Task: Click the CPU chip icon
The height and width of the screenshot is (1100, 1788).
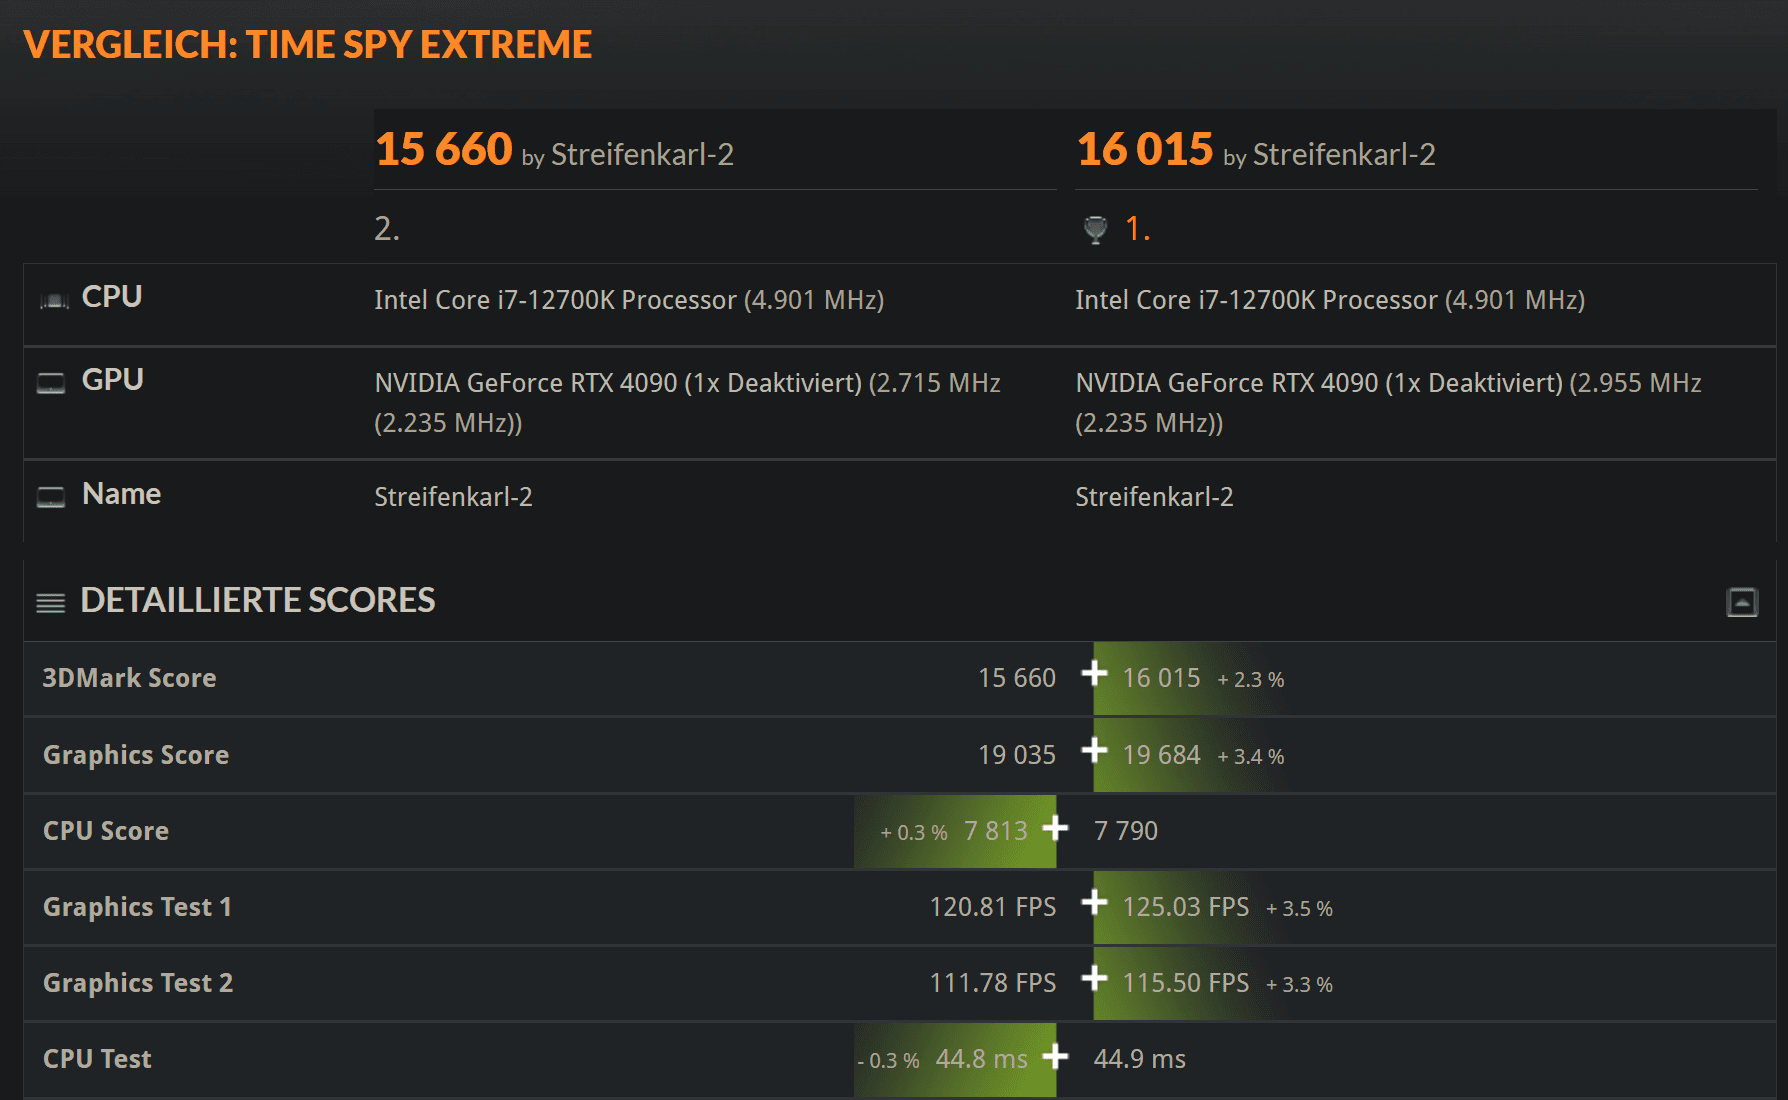Action: tap(53, 300)
